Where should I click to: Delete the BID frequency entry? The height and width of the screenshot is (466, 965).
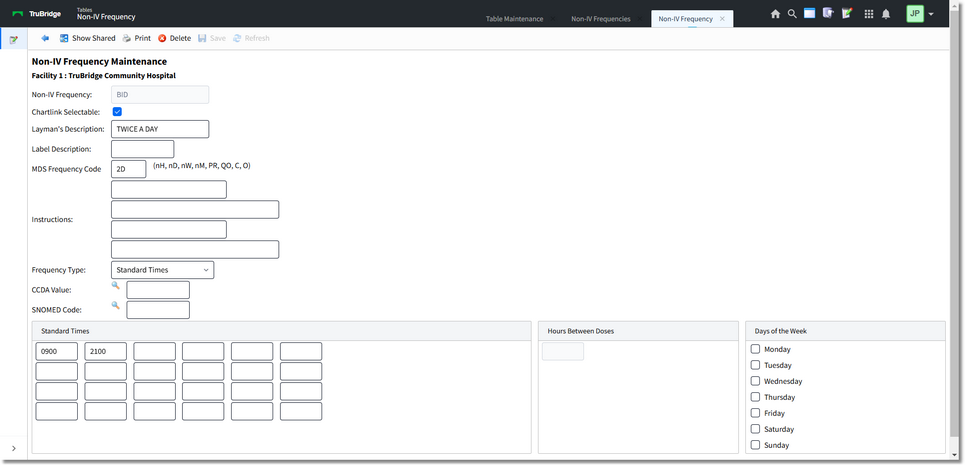(x=175, y=38)
